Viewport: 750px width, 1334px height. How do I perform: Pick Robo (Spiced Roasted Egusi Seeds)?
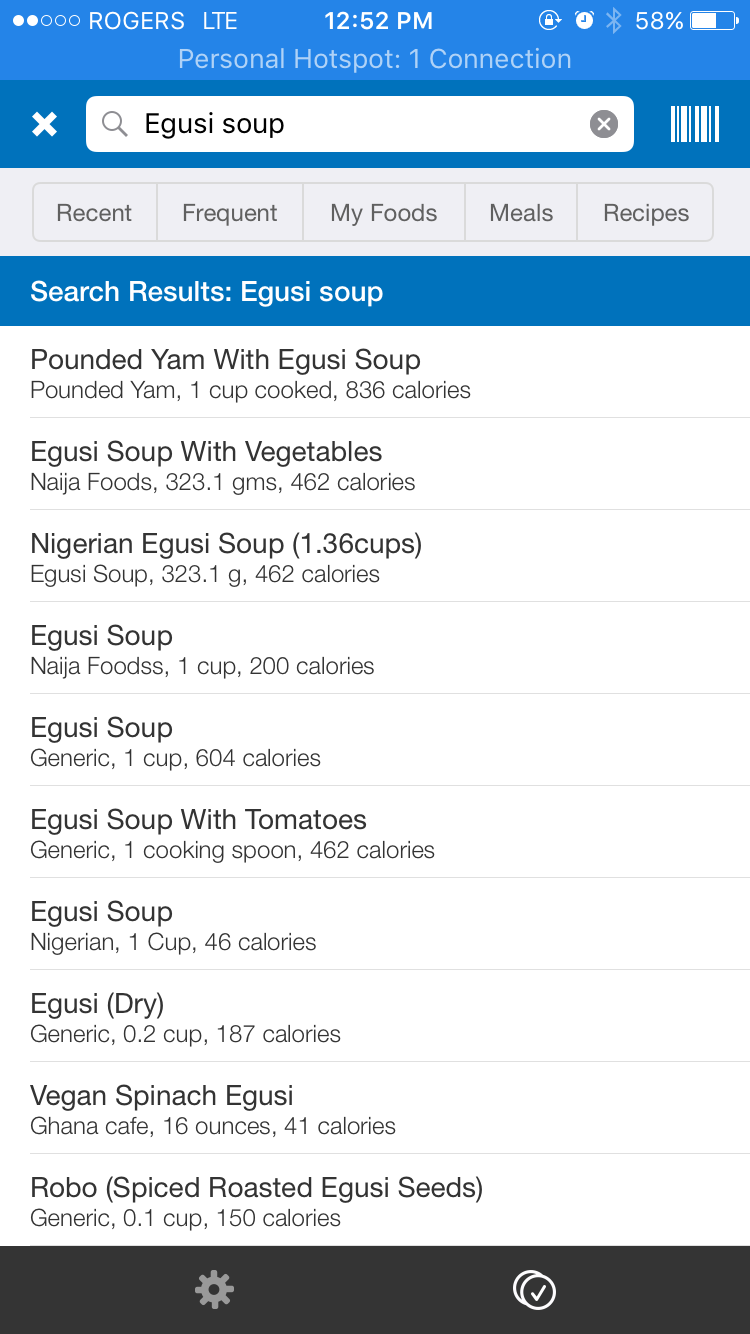coord(375,1201)
